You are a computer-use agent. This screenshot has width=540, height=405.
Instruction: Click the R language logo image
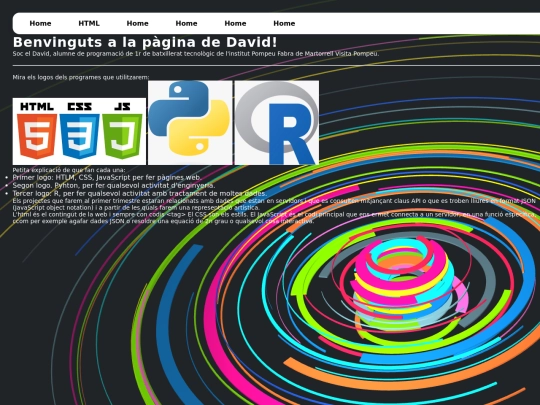pos(277,123)
